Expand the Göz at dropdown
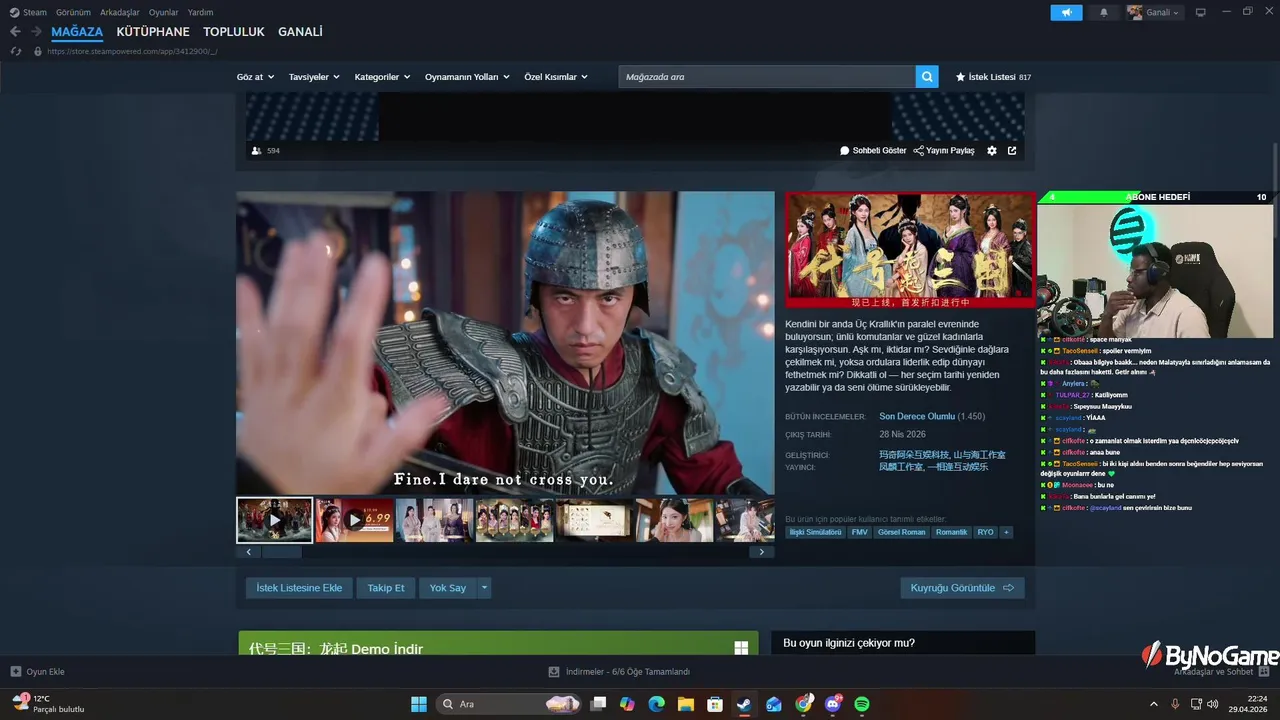This screenshot has height=720, width=1280. (x=255, y=77)
